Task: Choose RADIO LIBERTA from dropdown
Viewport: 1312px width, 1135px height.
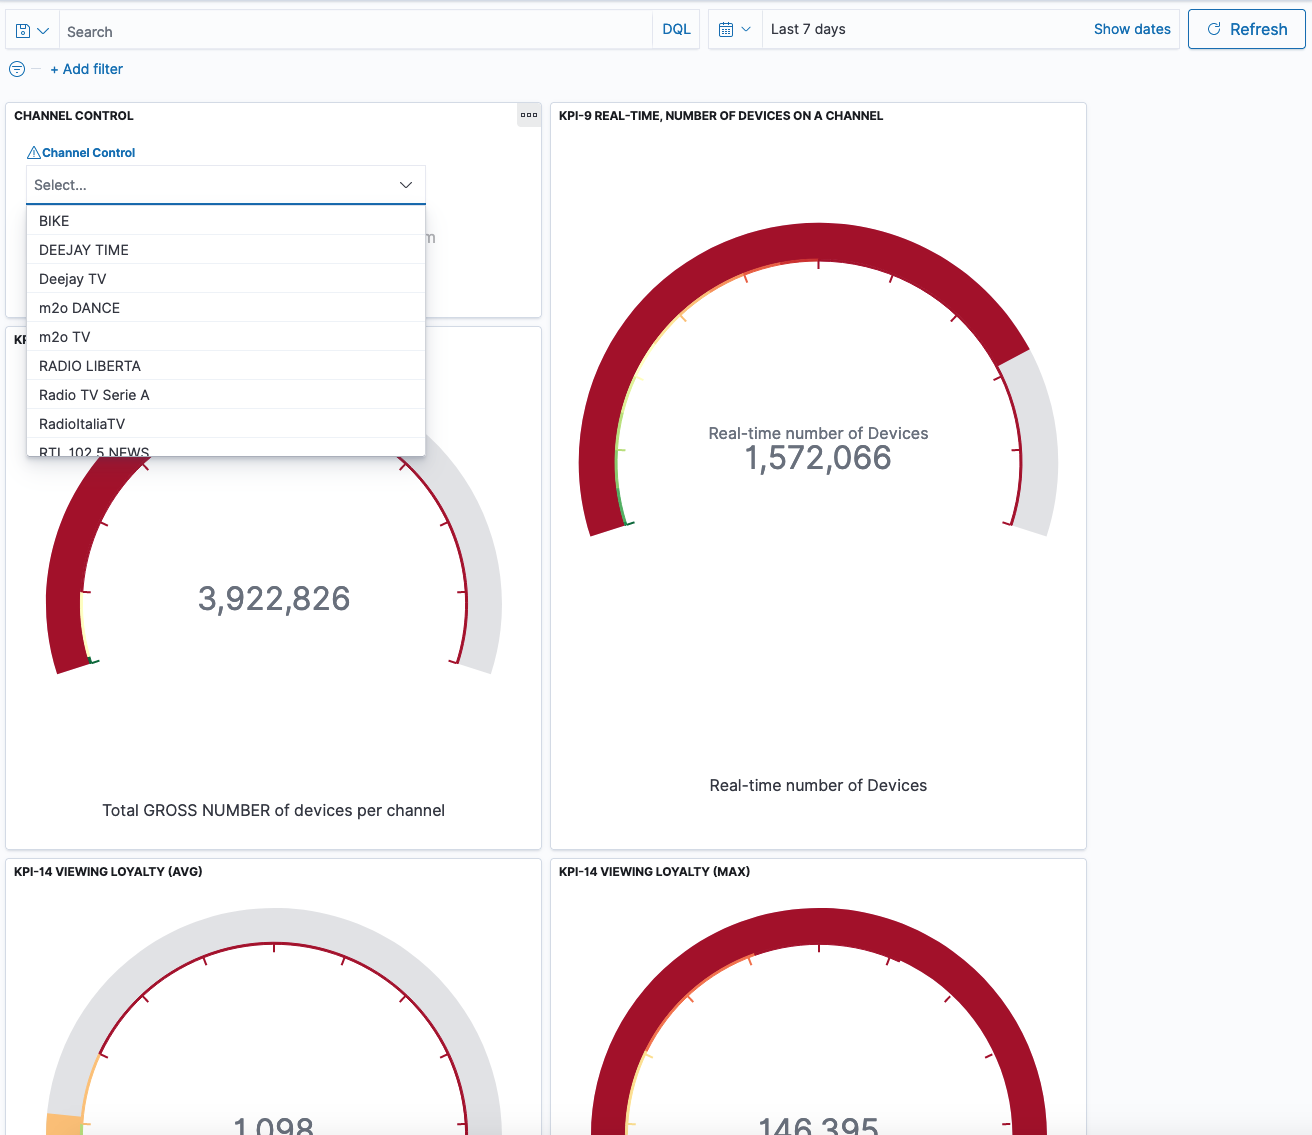Action: [90, 366]
